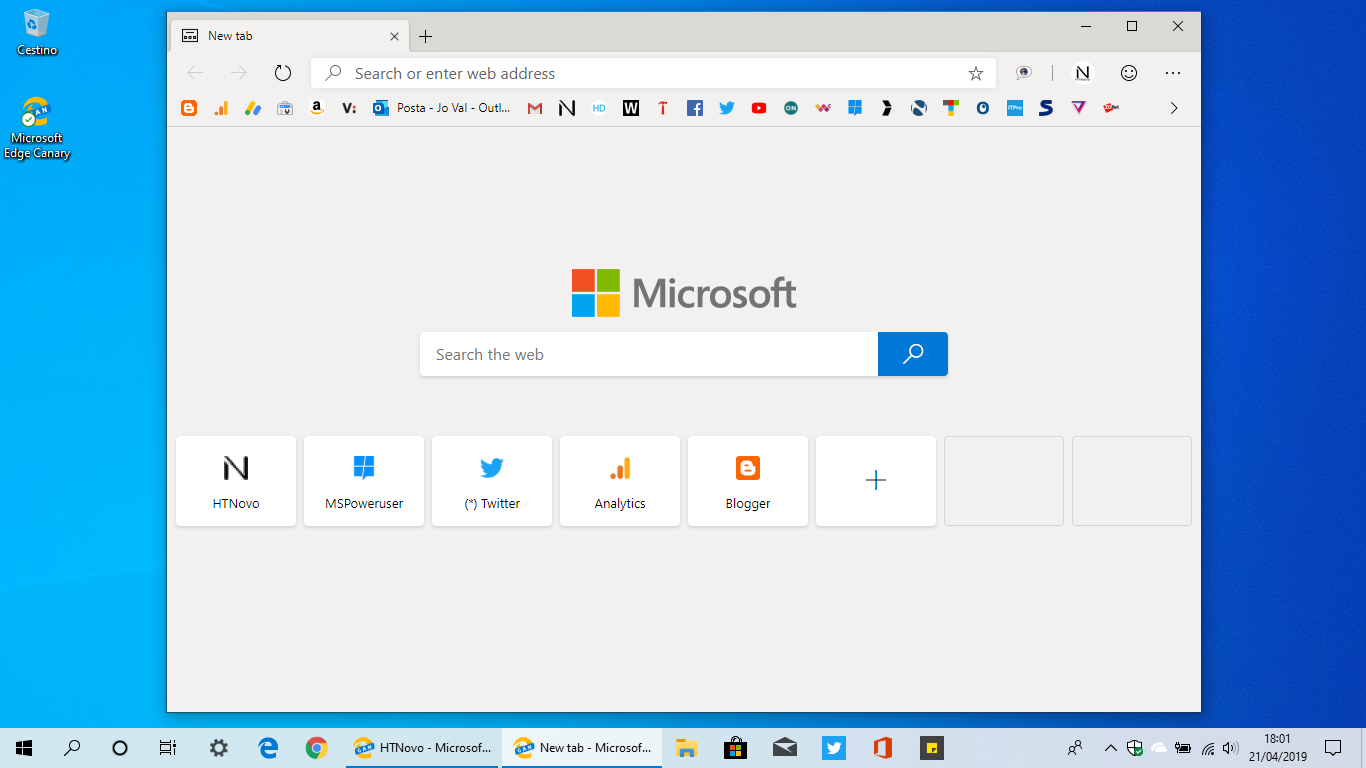1366x768 pixels.
Task: Add a new top site with the plus tile
Action: (875, 481)
